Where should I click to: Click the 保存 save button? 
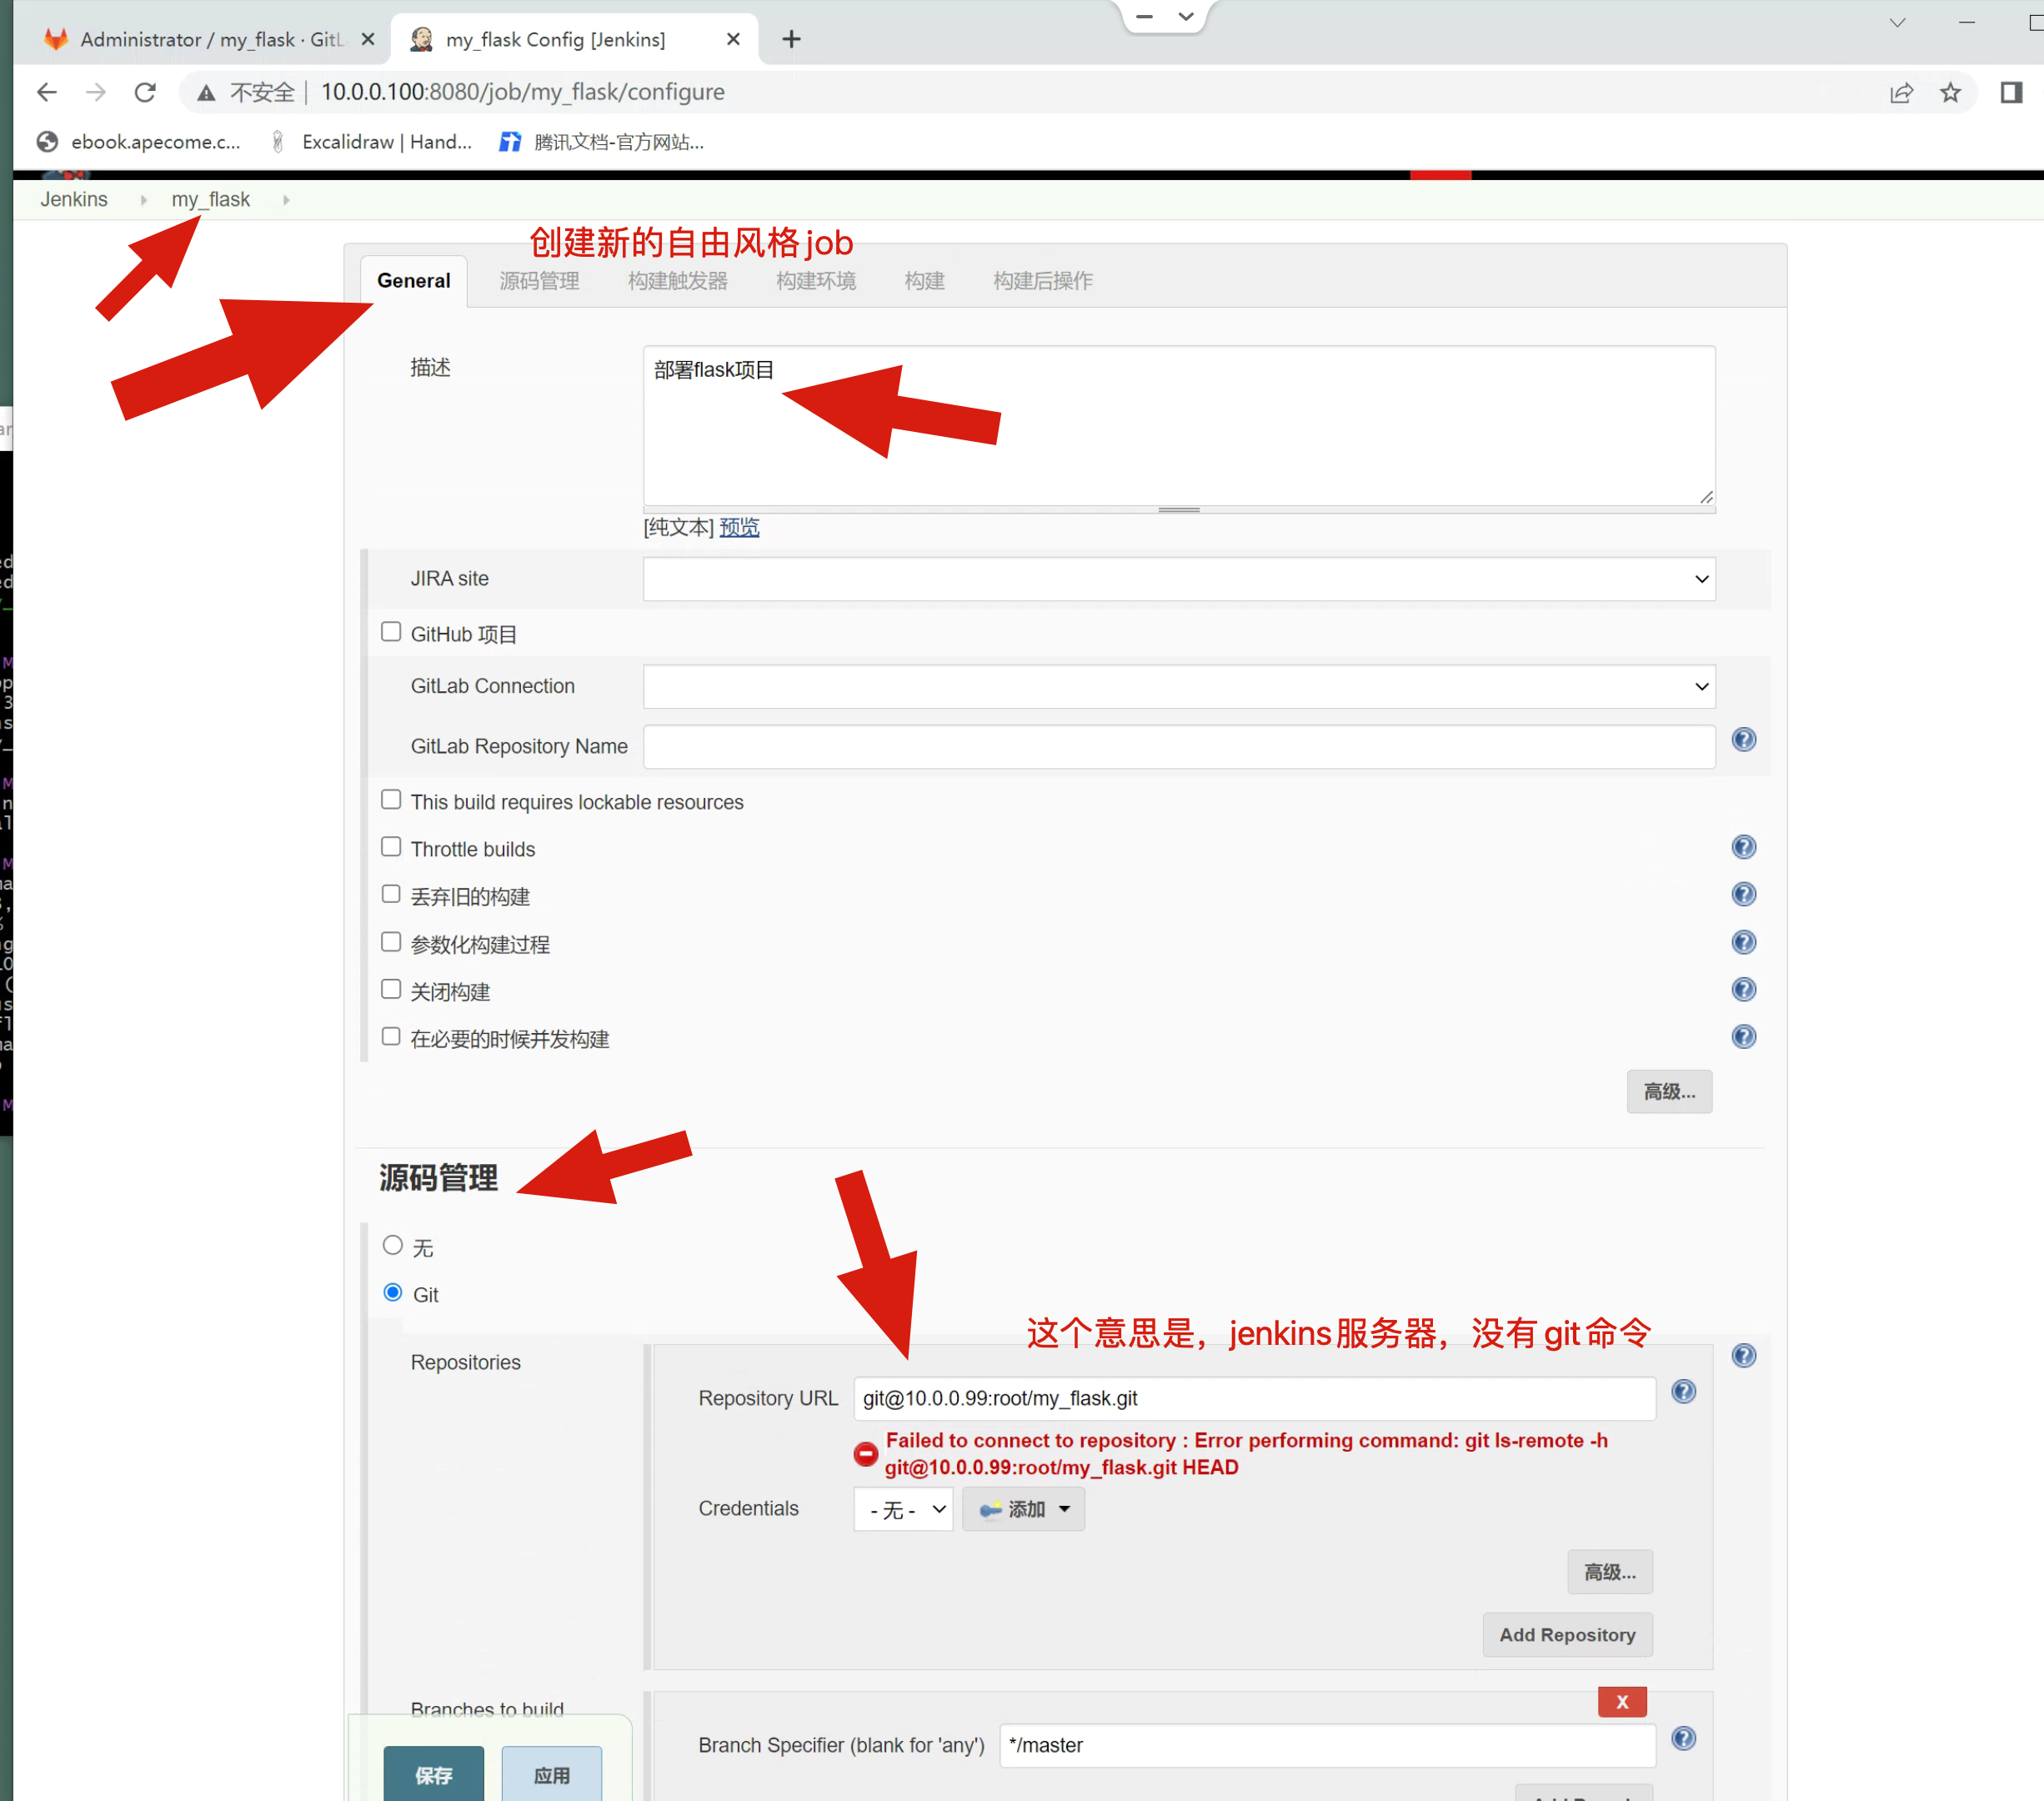pos(433,1775)
